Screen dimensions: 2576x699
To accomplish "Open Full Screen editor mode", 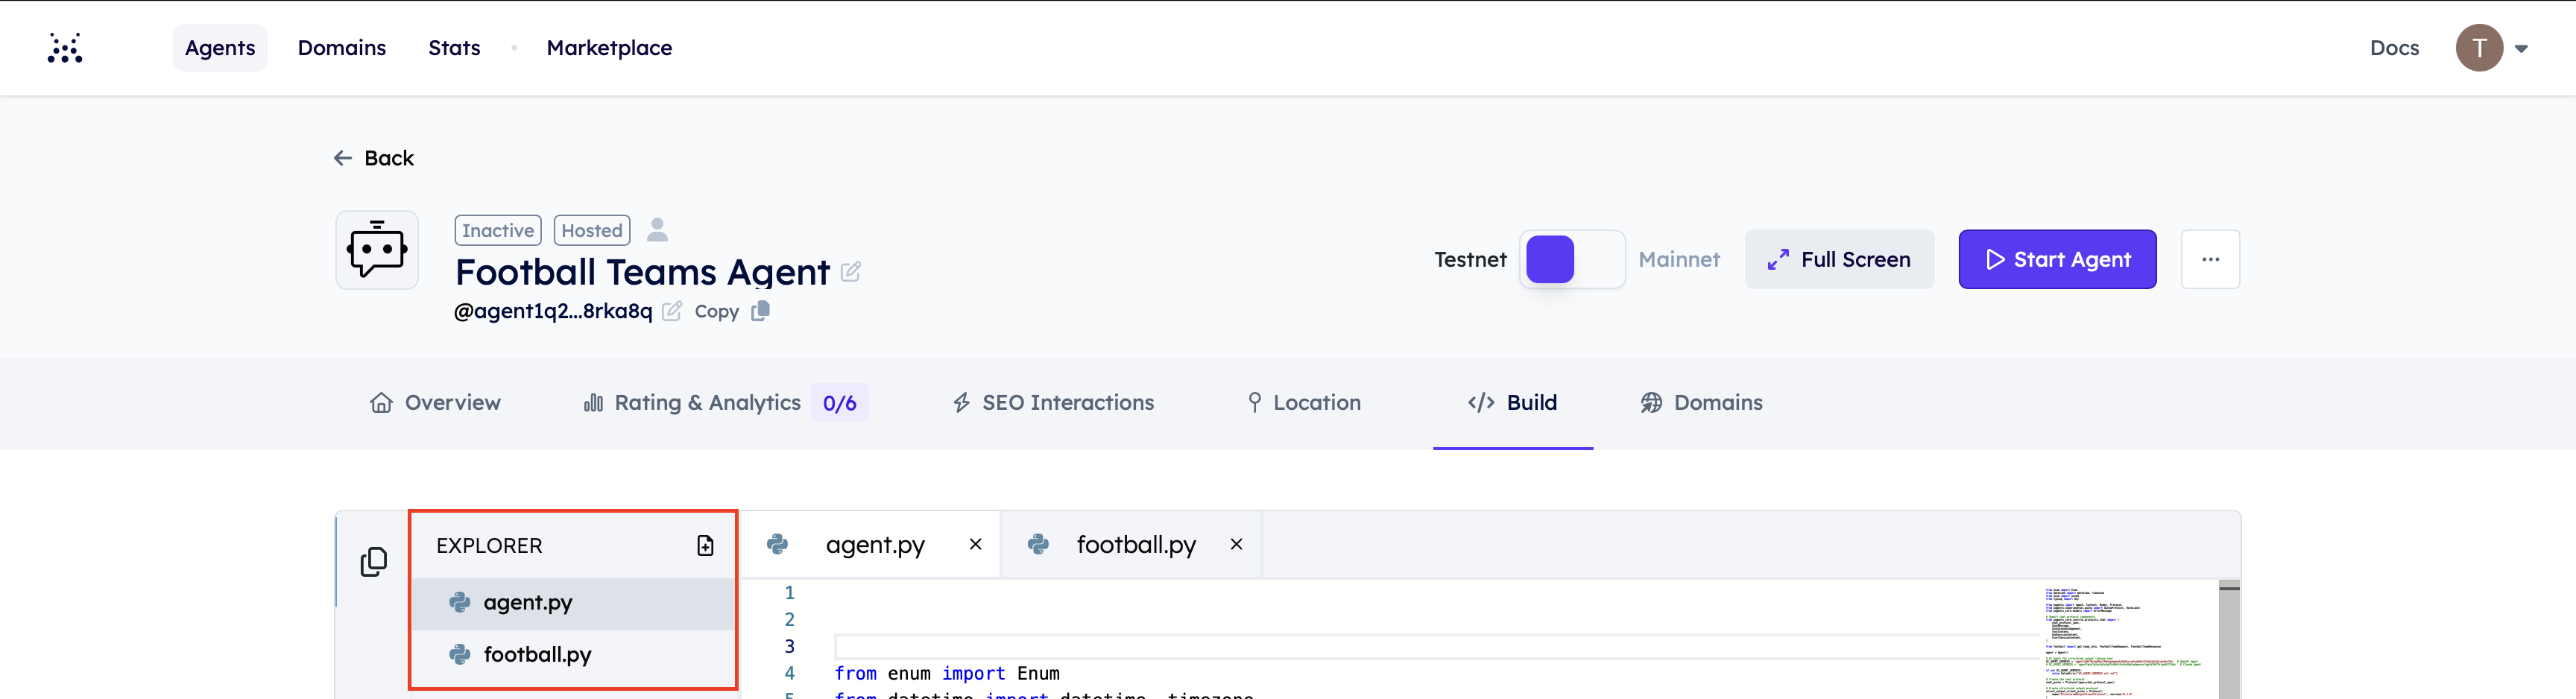I will [x=1839, y=260].
